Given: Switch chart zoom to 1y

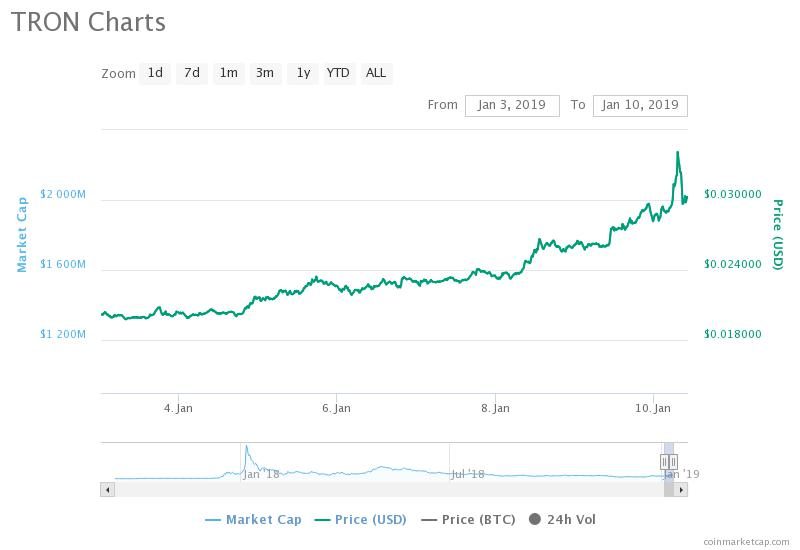Looking at the screenshot, I should [x=303, y=73].
